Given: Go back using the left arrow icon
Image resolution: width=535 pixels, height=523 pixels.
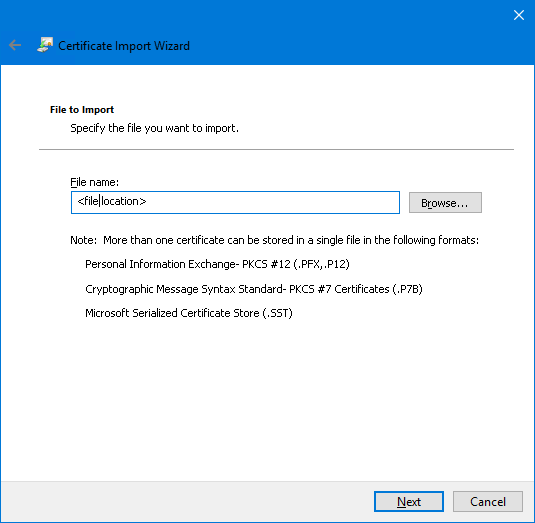Looking at the screenshot, I should tap(15, 45).
